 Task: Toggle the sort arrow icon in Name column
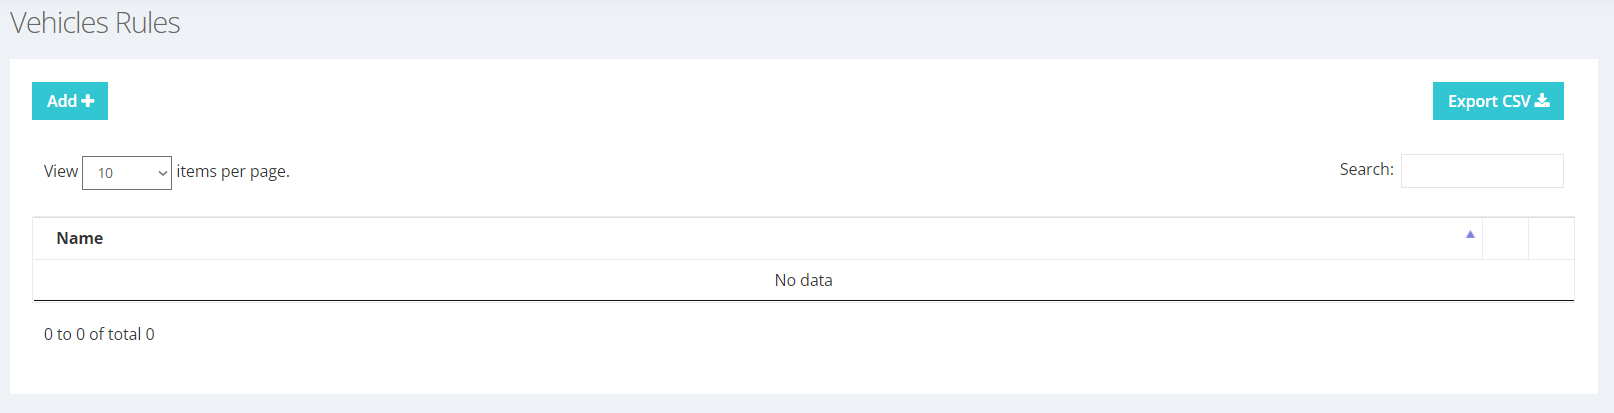1470,234
